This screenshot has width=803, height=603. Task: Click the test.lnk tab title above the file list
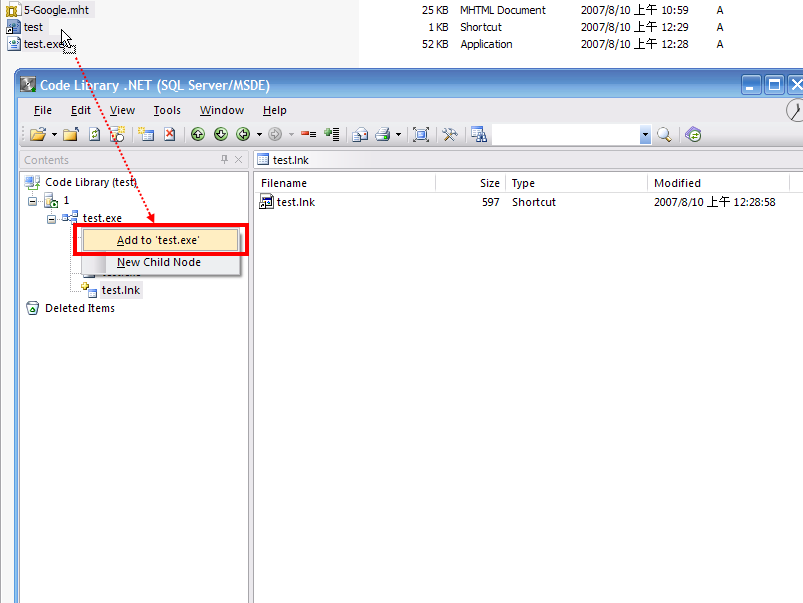coord(291,160)
